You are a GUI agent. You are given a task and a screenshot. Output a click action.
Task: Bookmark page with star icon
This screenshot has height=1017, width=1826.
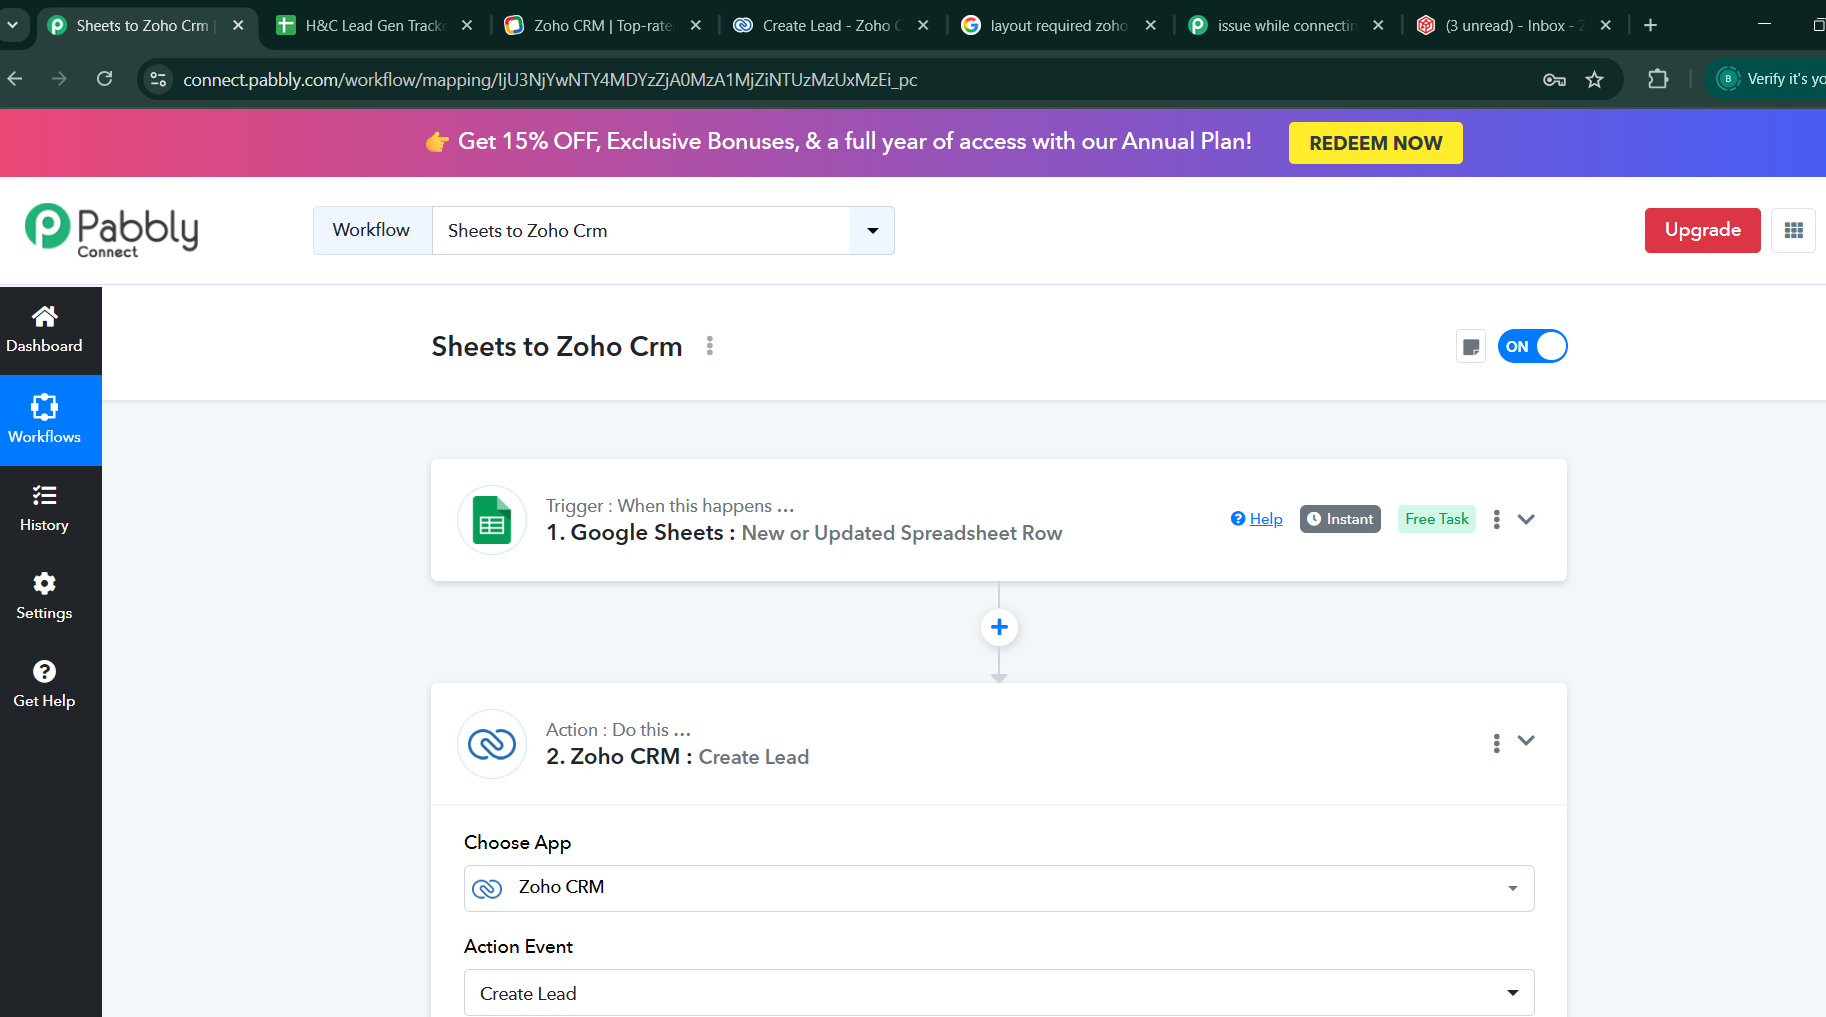coord(1594,80)
